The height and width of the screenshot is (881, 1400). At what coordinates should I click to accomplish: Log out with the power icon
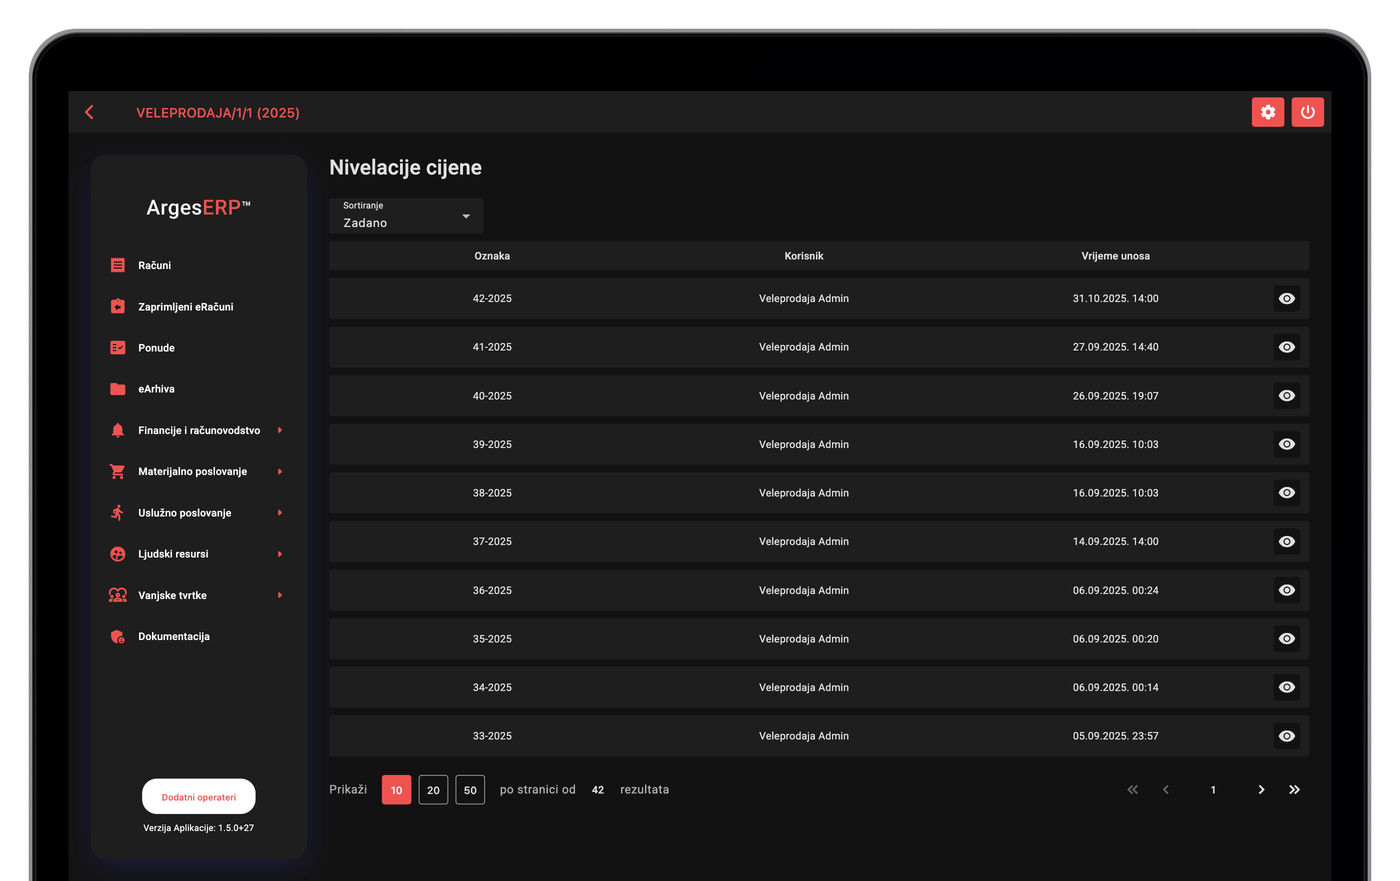tap(1307, 112)
